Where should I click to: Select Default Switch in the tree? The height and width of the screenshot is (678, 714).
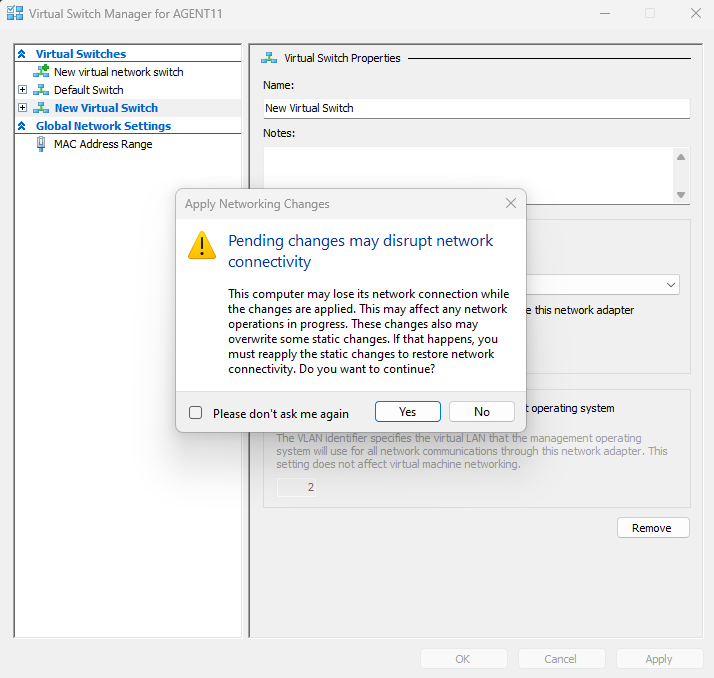point(88,90)
